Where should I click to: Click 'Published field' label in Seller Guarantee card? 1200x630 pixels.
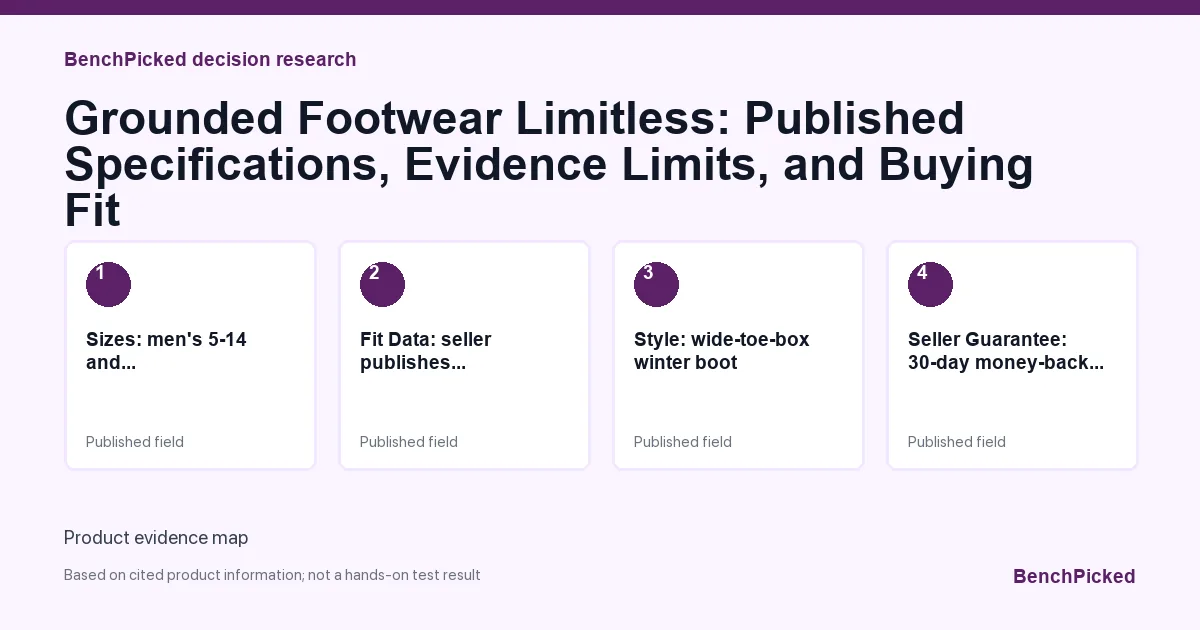pyautogui.click(x=957, y=442)
